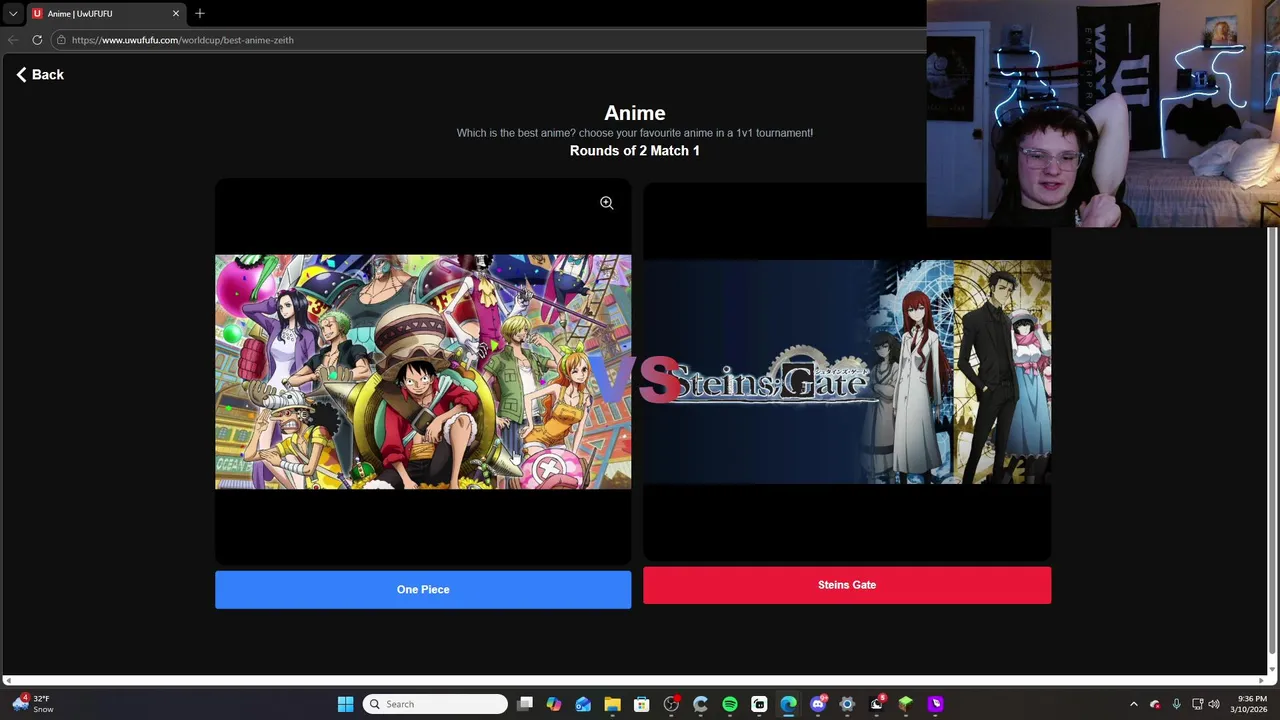Switch to Microsoft Edge in the taskbar

pyautogui.click(x=788, y=704)
